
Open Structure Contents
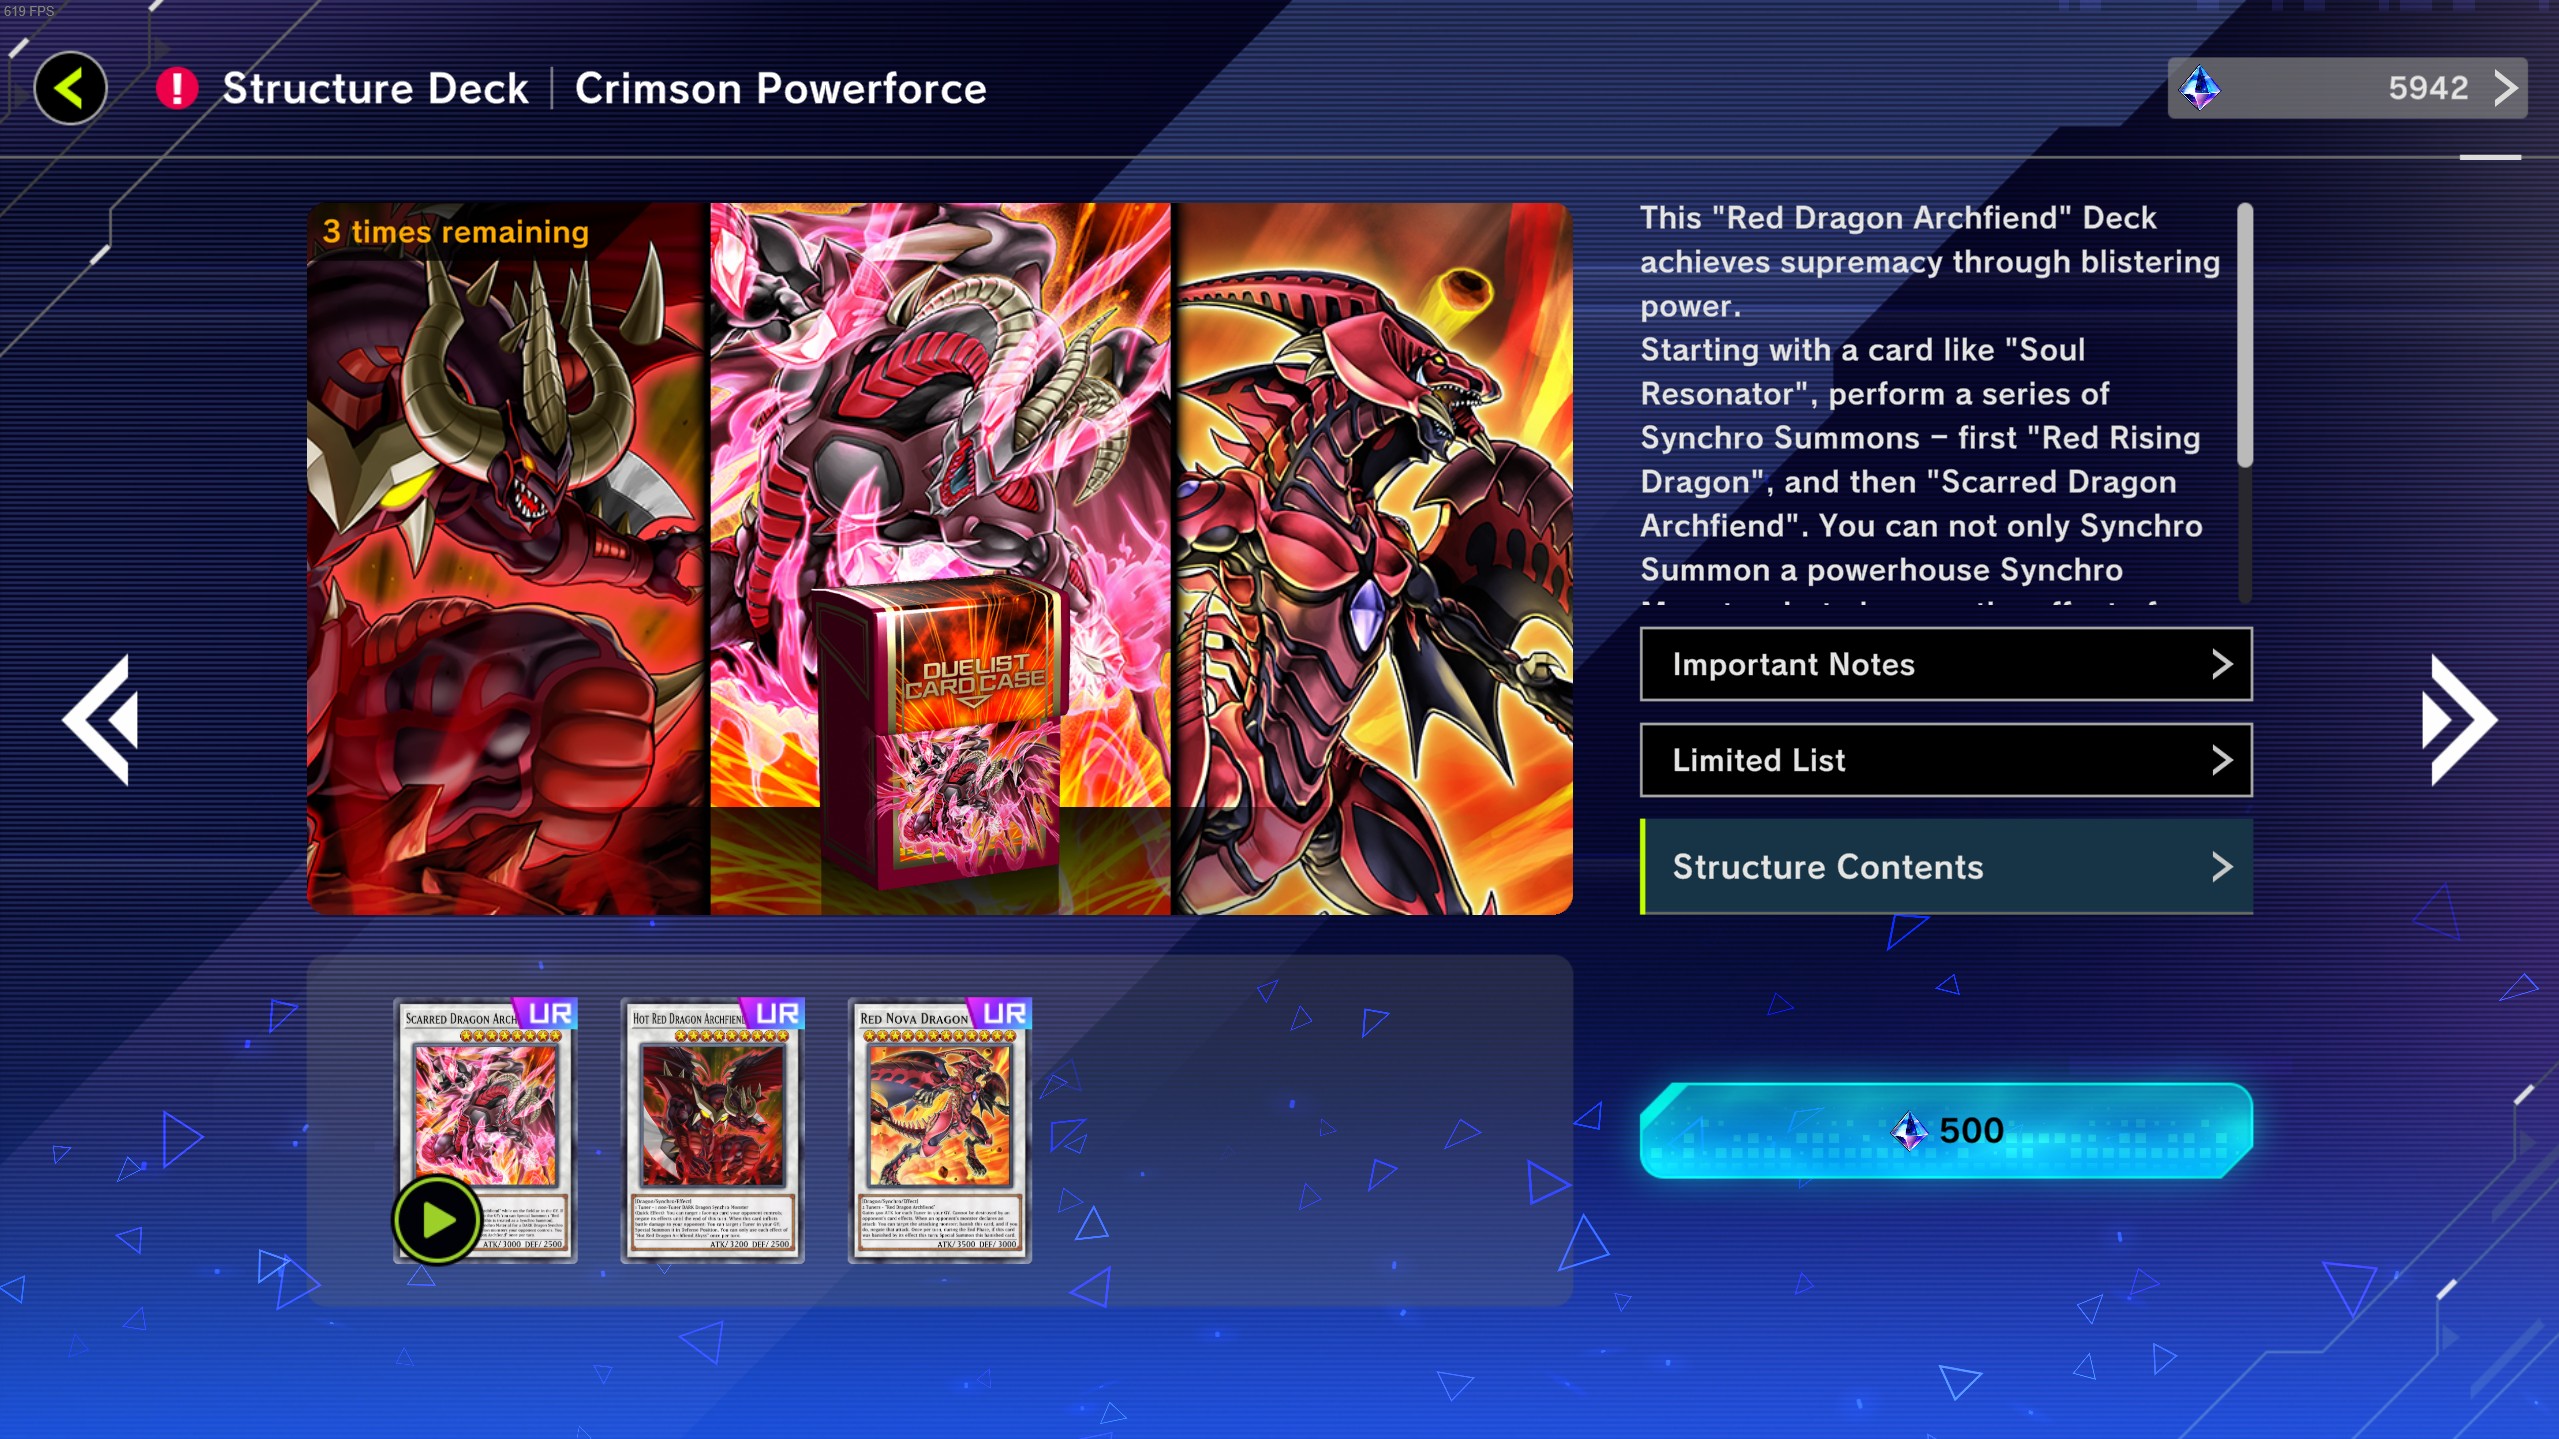coord(1946,867)
